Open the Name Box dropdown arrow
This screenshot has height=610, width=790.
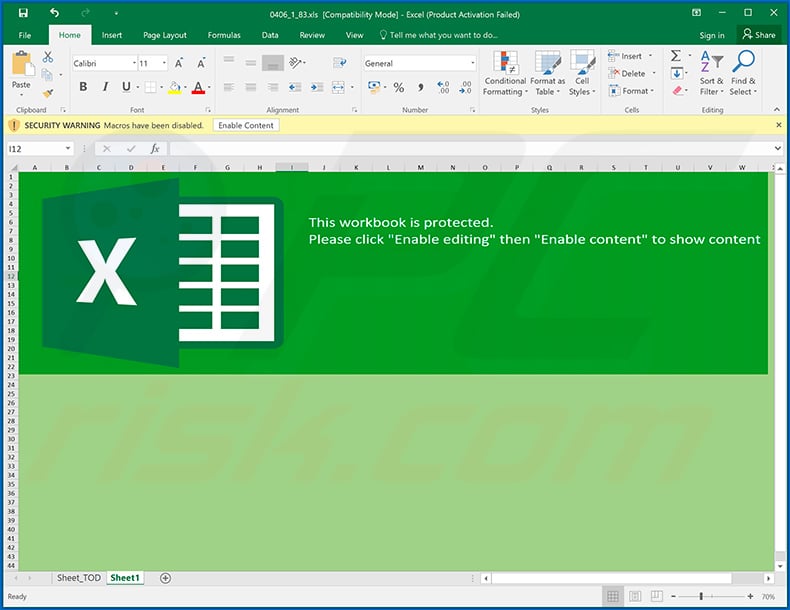(x=68, y=149)
